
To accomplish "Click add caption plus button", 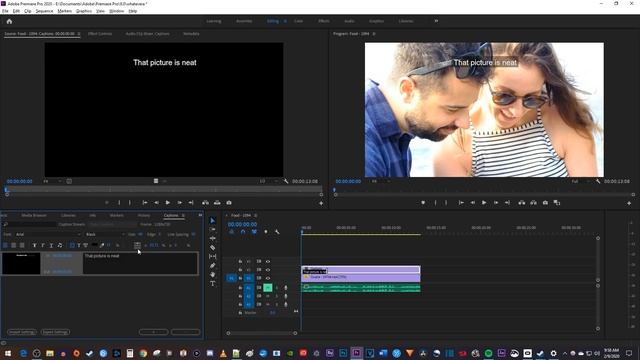I will coord(153,332).
